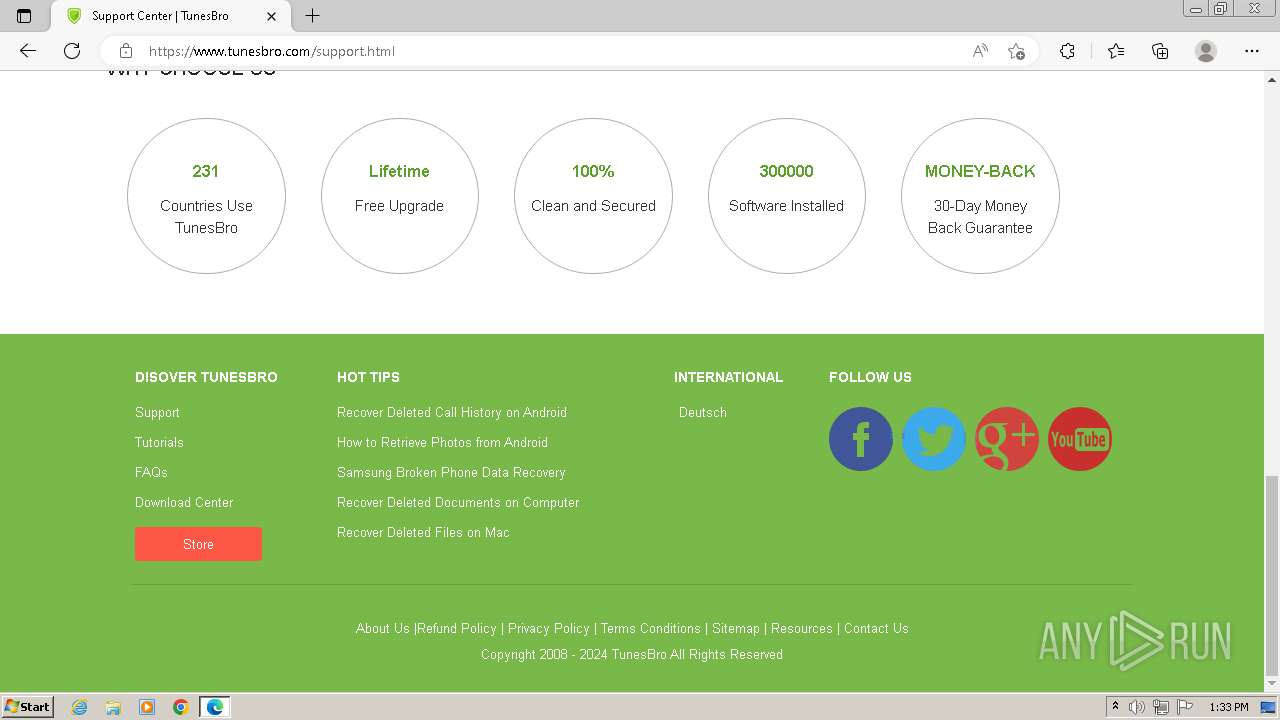The width and height of the screenshot is (1280, 720).
Task: Close the Support Center tab
Action: [x=273, y=16]
